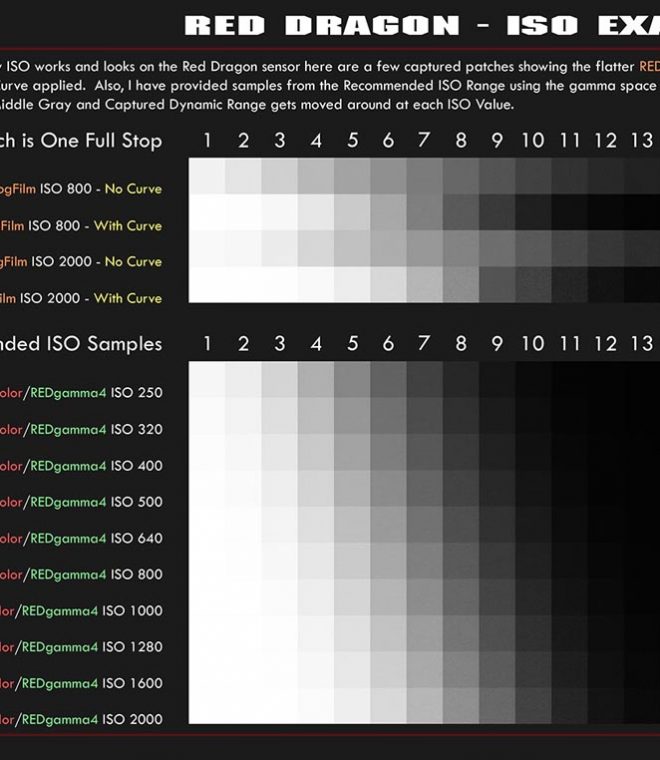This screenshot has height=760, width=660.
Task: Pick stop 1 patch in ISO 800 No Curve row
Action: pos(207,176)
